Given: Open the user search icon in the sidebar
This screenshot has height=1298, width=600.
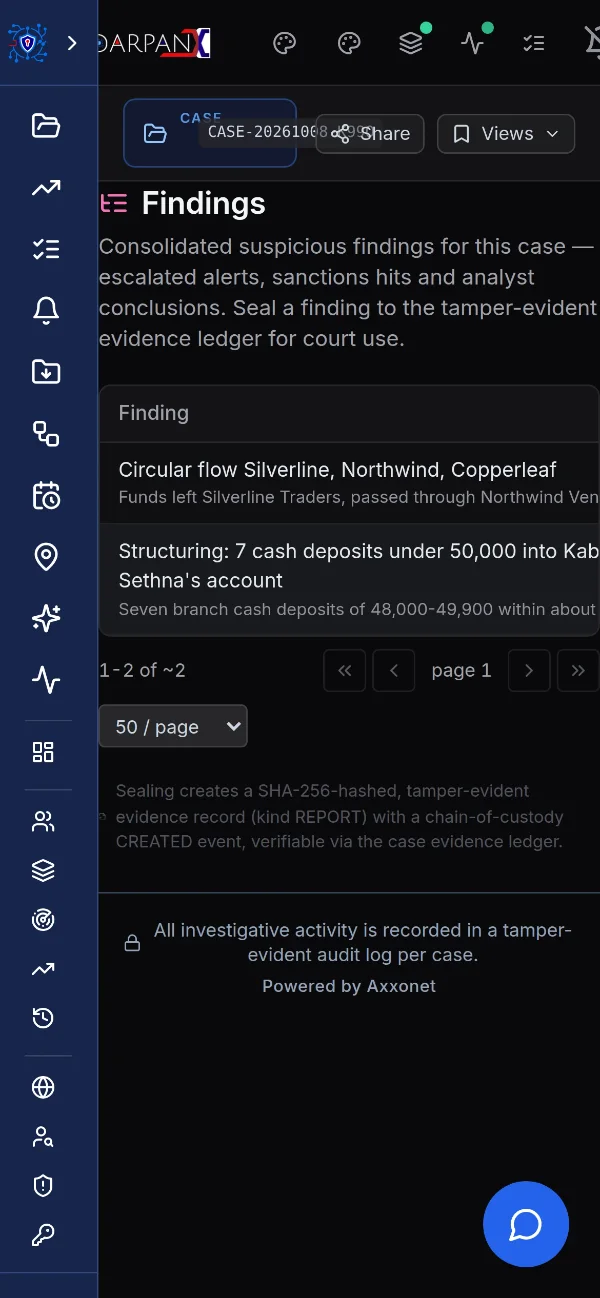Looking at the screenshot, I should point(43,1136).
